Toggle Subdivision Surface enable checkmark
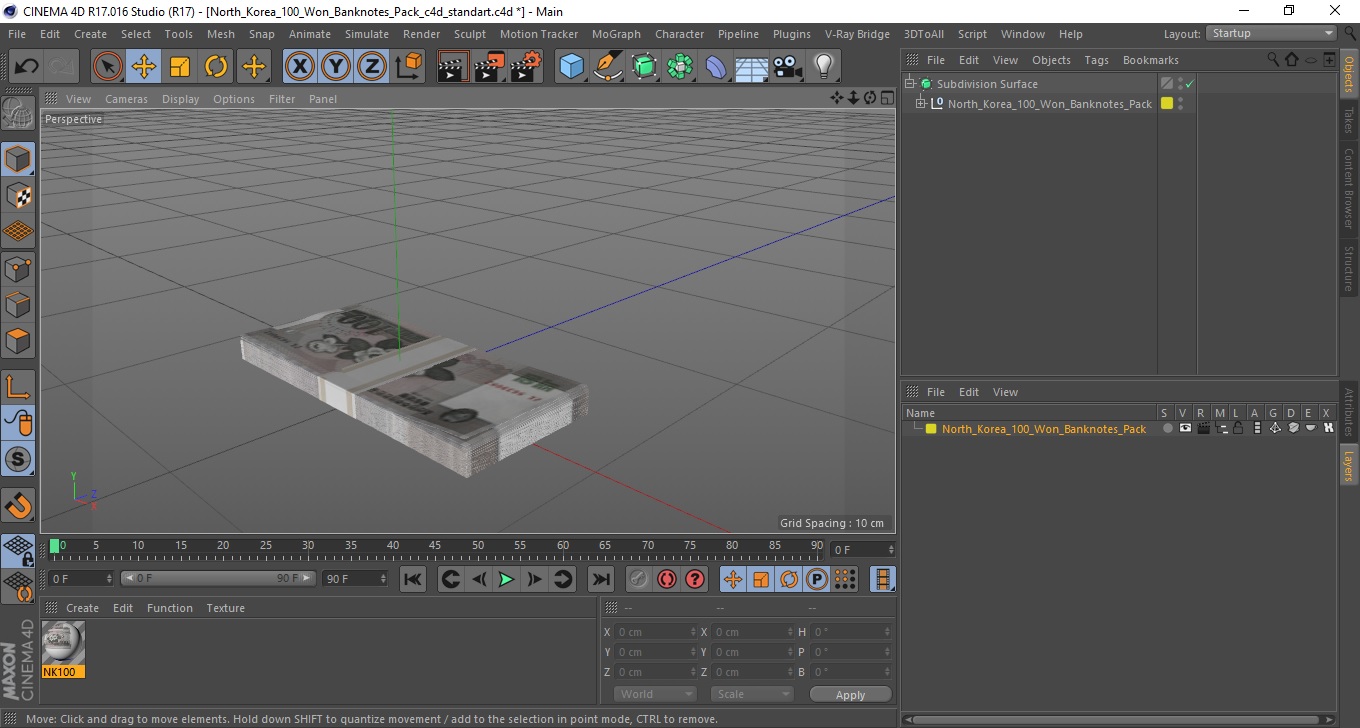The image size is (1360, 728). pyautogui.click(x=1190, y=84)
